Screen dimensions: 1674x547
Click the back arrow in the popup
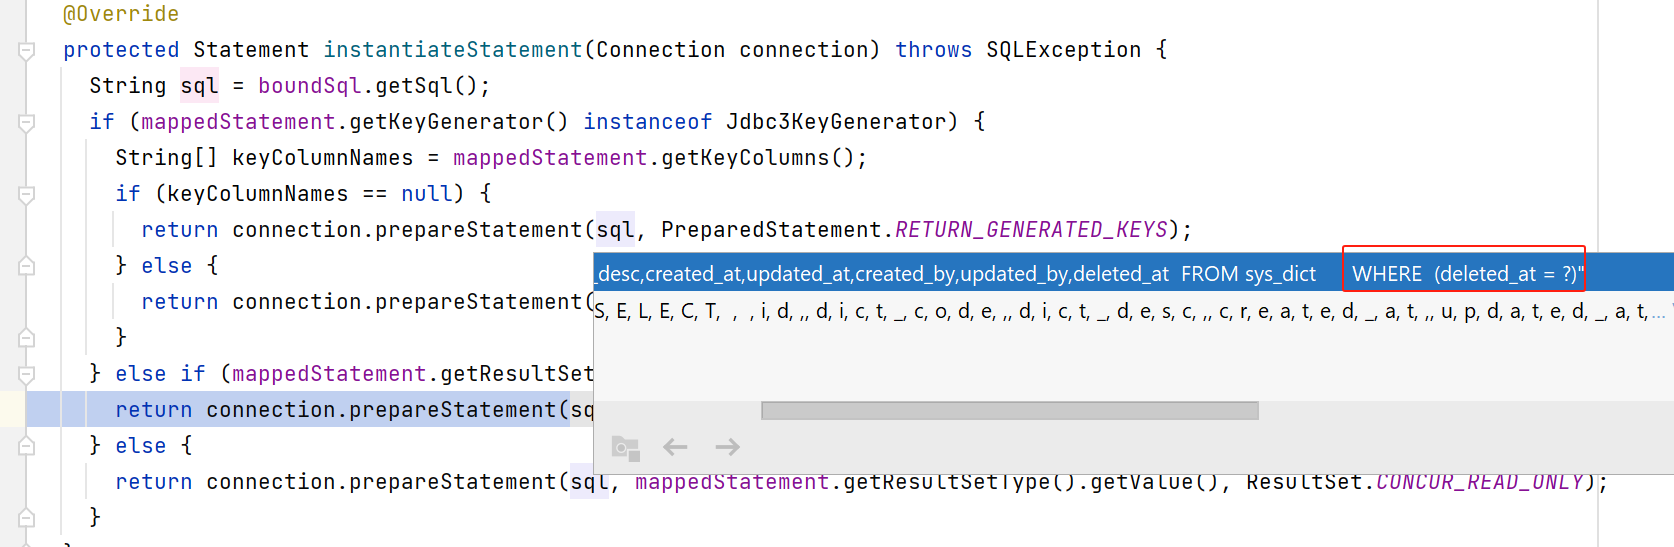pos(676,447)
